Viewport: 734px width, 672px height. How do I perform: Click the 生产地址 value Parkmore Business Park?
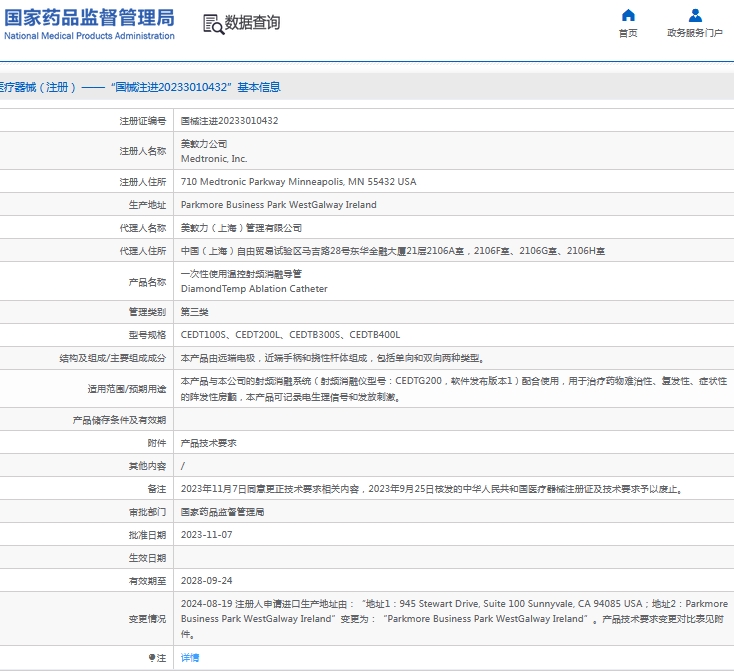click(x=279, y=205)
